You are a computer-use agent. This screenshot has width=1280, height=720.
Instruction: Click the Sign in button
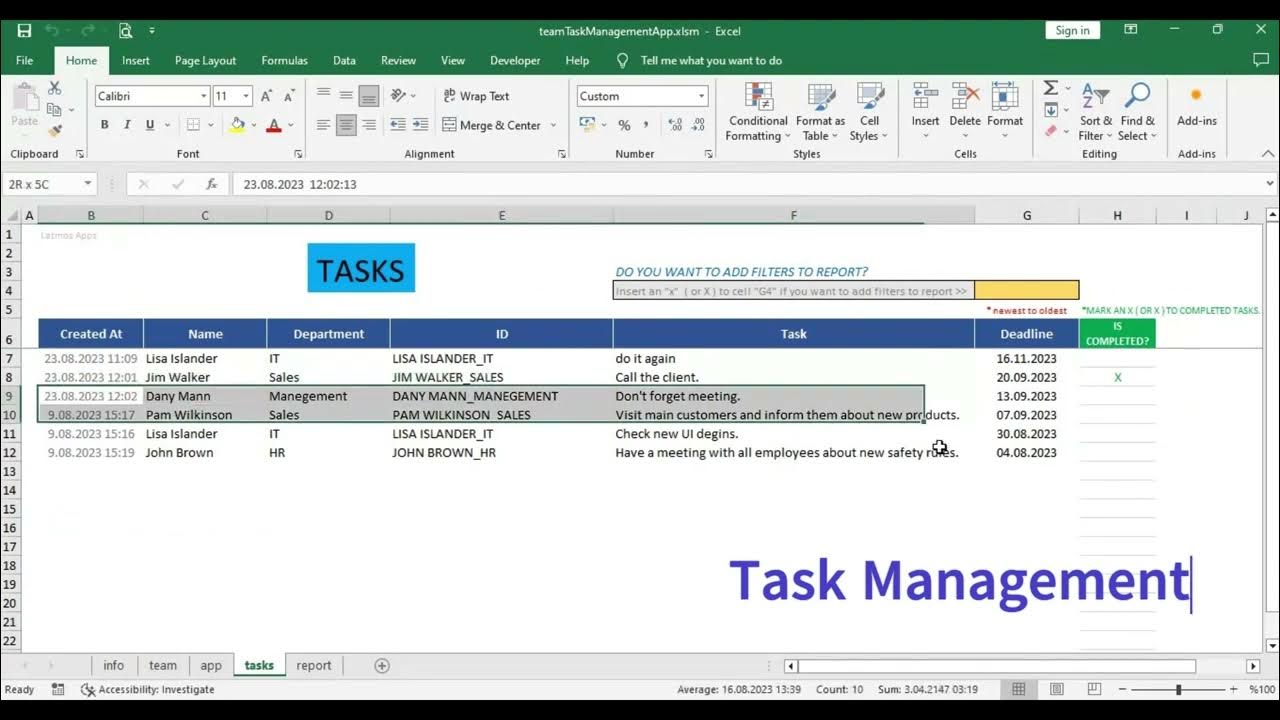coord(1073,30)
